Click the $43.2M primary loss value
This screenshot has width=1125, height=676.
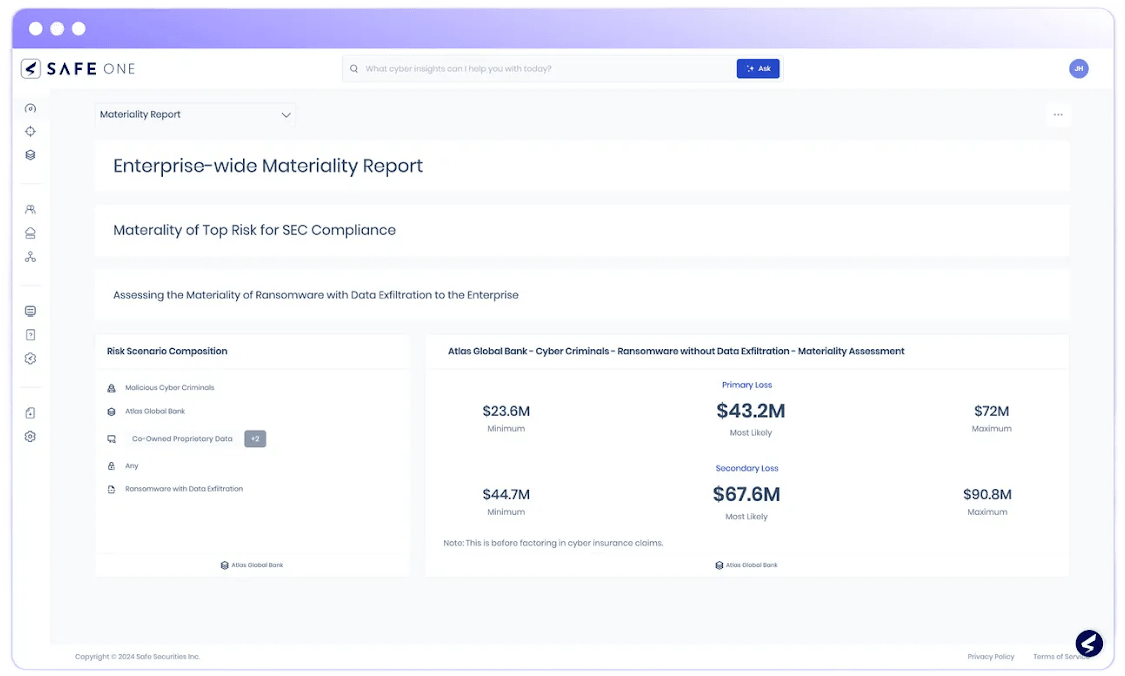pos(750,410)
